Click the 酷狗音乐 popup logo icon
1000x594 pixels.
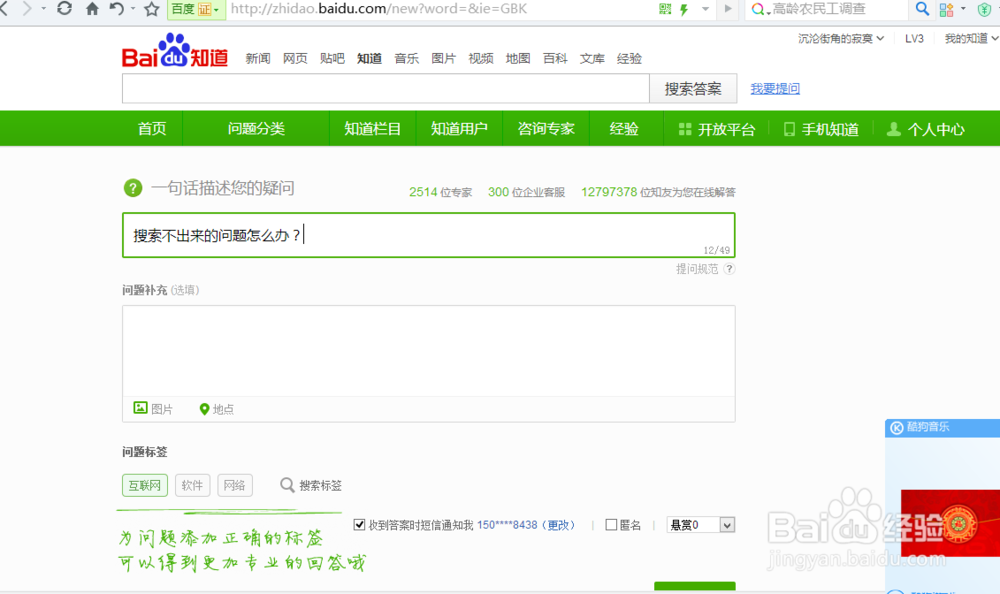897,427
